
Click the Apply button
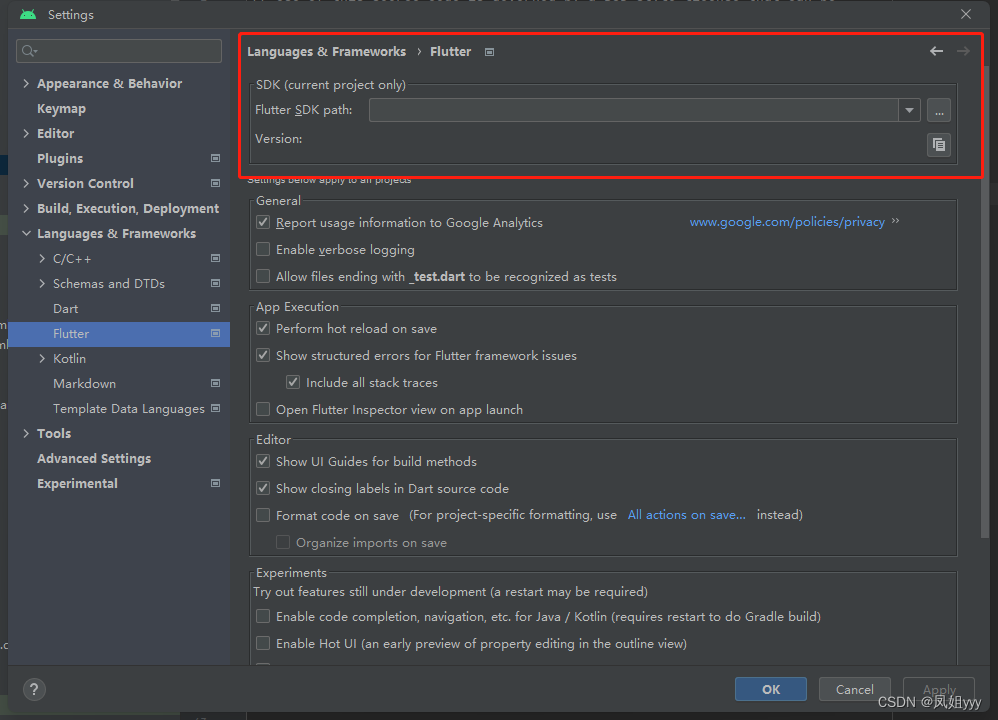[x=939, y=689]
